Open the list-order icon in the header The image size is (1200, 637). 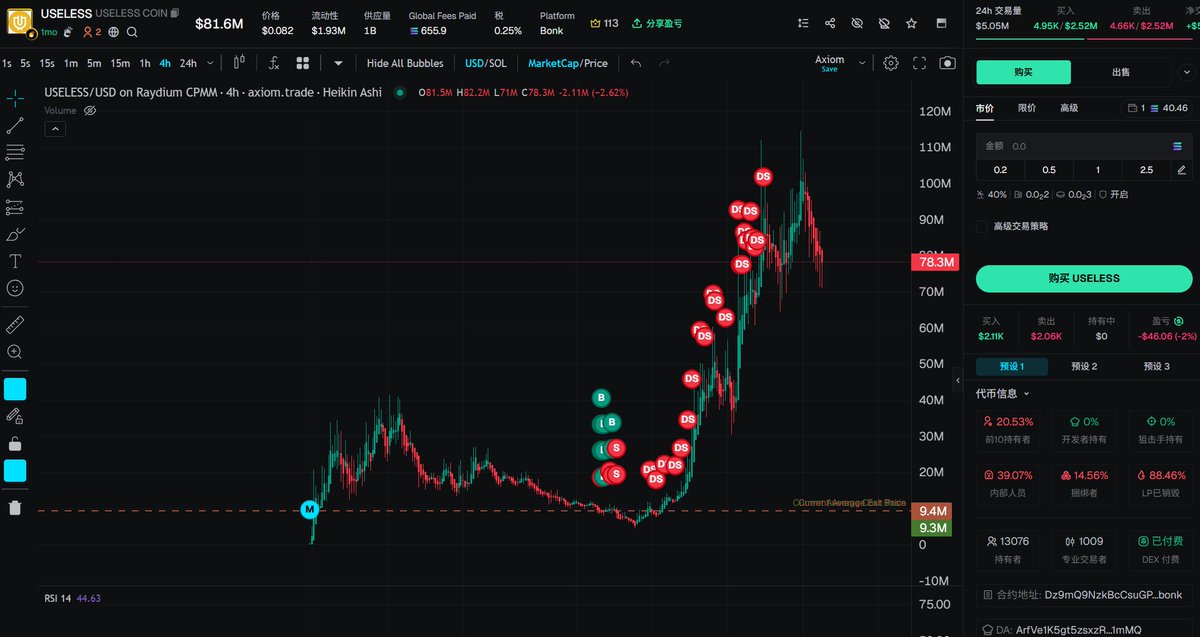[x=804, y=23]
